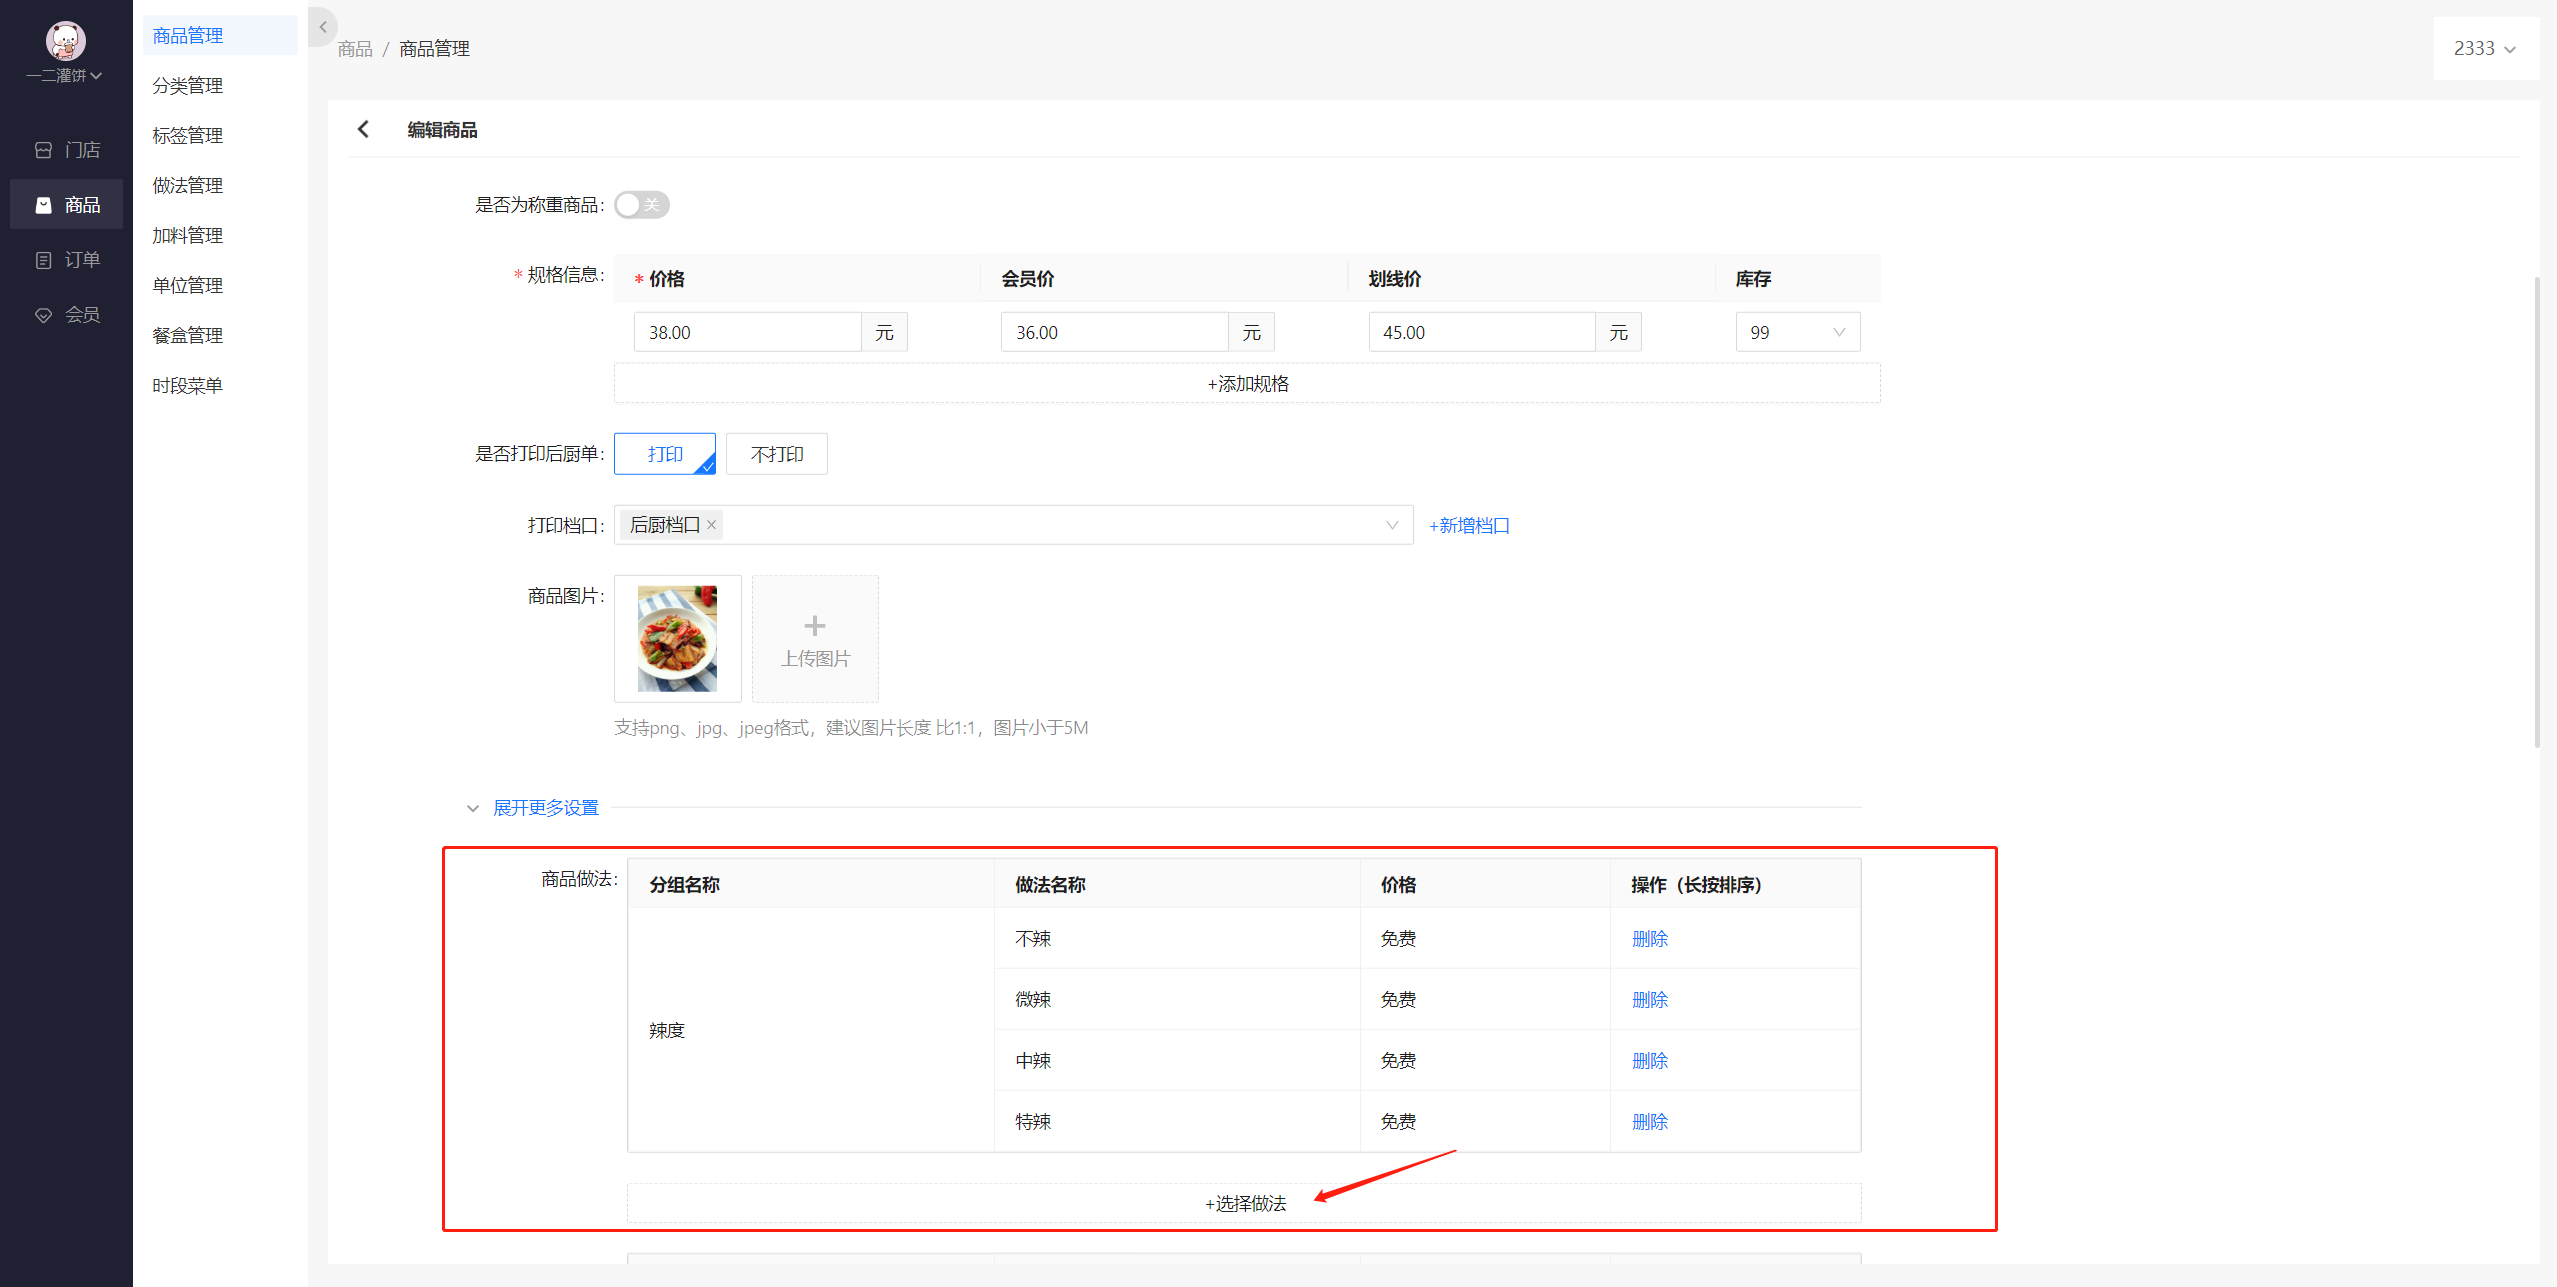Click the 商品 bag icon in sidebar
The height and width of the screenshot is (1287, 2557).
[43, 205]
